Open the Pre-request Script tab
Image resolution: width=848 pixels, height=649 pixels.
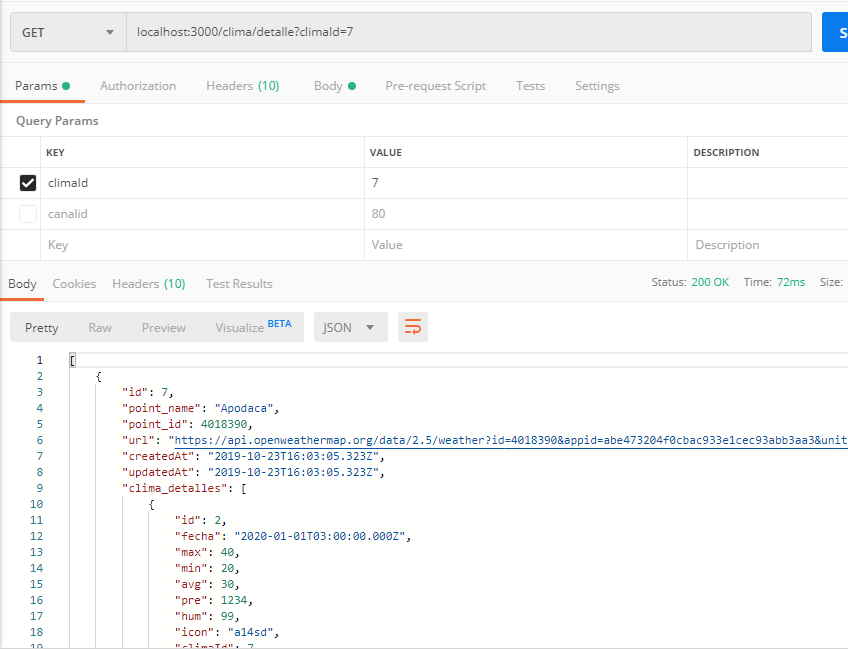435,86
